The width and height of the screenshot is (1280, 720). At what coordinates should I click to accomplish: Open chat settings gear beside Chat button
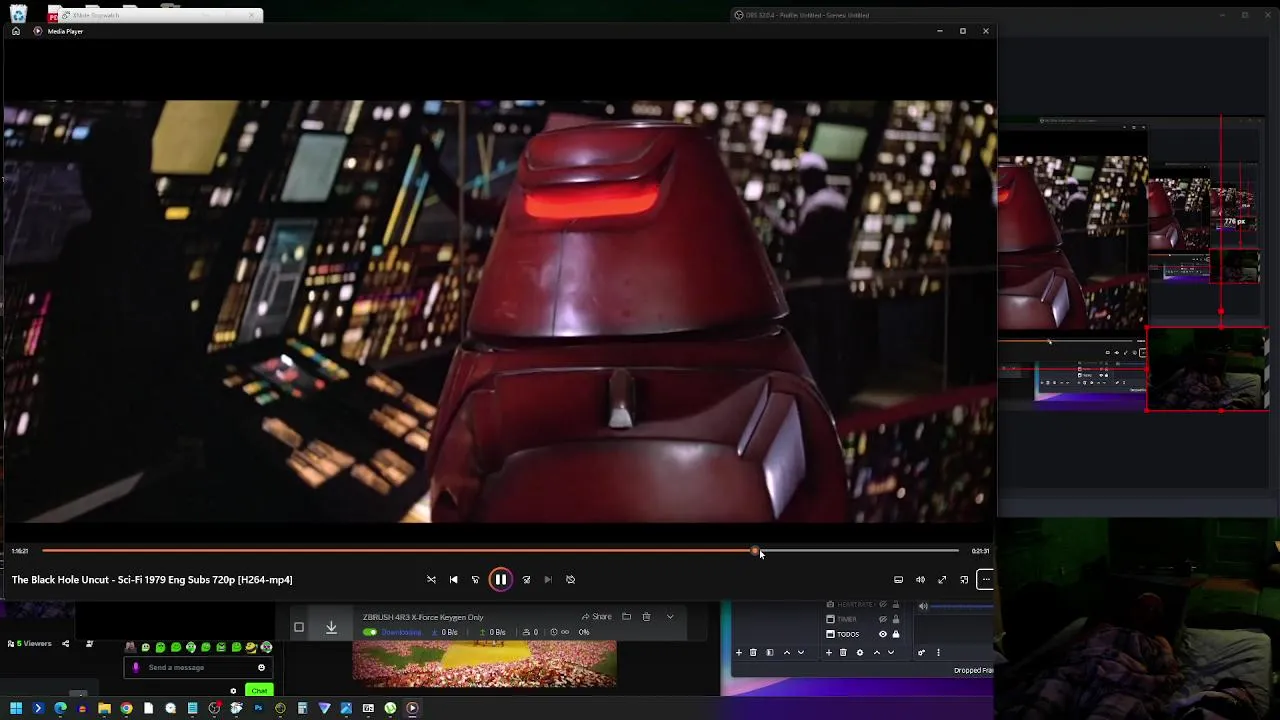(x=233, y=691)
